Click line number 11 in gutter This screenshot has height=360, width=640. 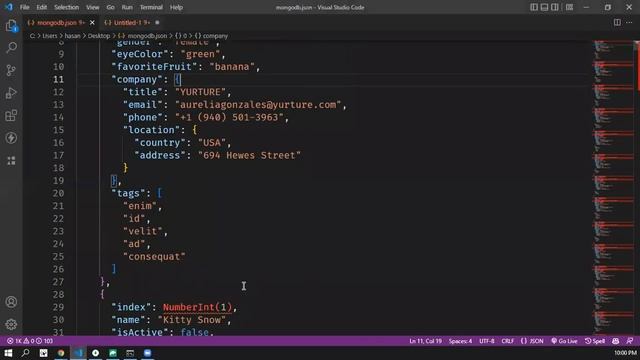point(58,79)
